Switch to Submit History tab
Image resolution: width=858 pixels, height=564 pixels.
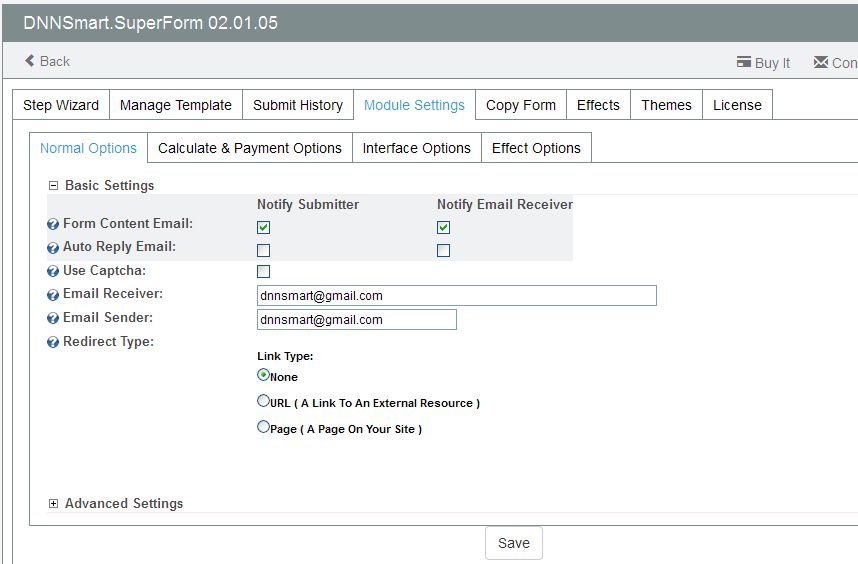tap(298, 104)
